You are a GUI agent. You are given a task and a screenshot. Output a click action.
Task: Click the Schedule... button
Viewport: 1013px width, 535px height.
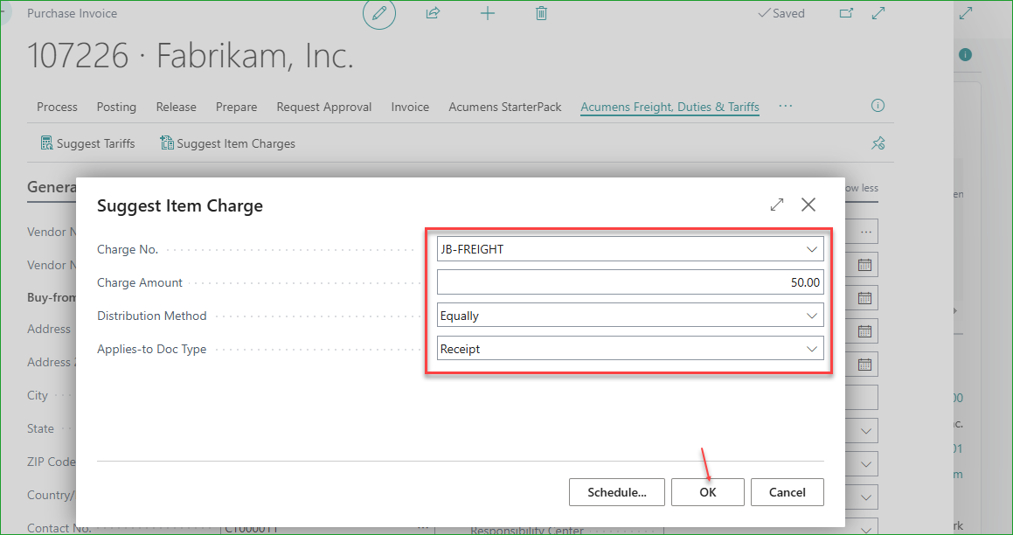tap(616, 492)
